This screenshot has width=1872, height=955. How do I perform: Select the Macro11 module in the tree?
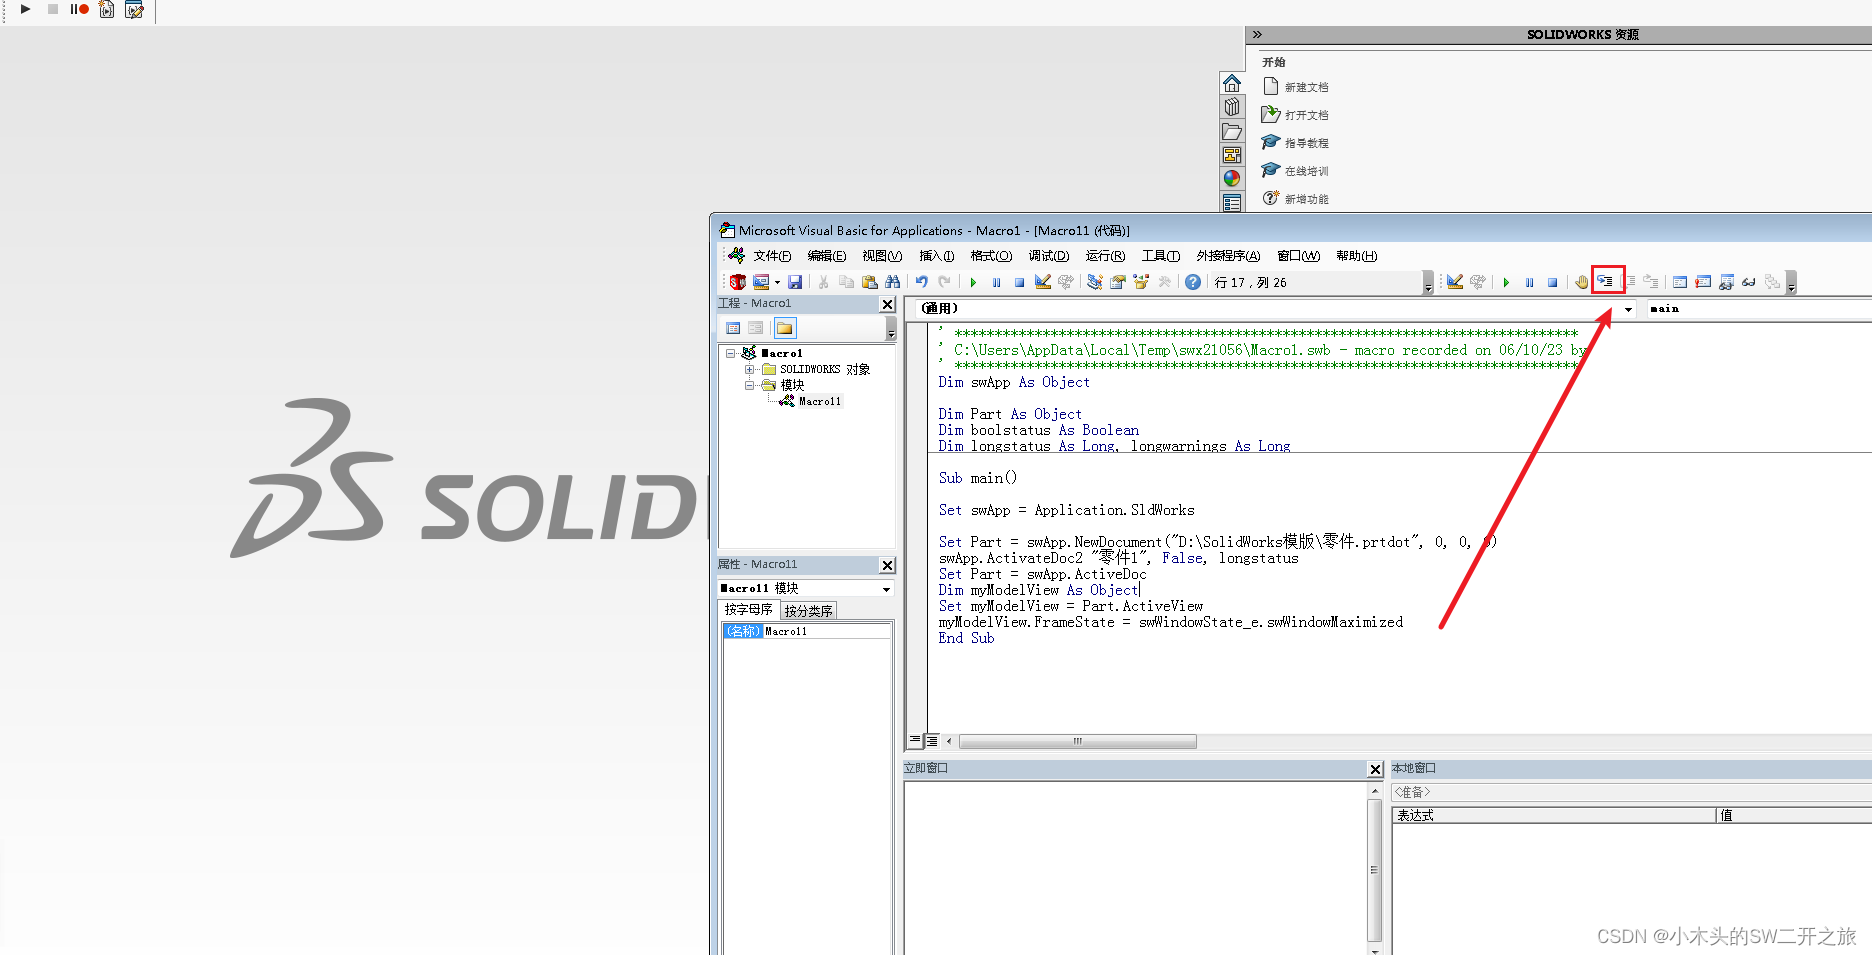819,401
